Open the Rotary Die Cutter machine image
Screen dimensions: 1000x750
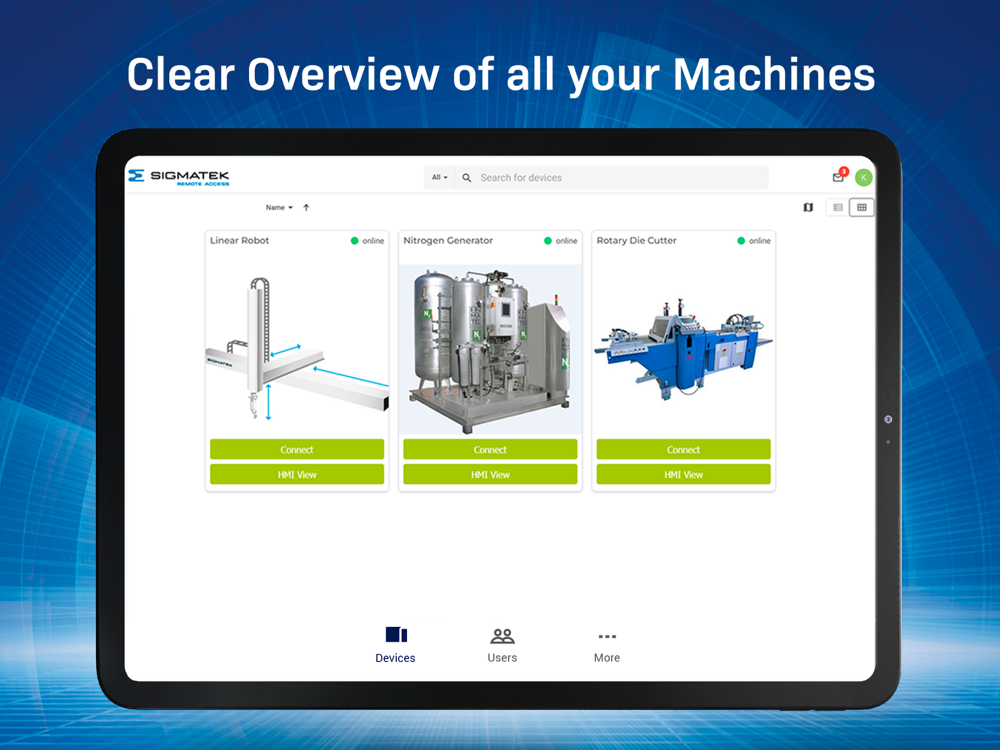(684, 349)
